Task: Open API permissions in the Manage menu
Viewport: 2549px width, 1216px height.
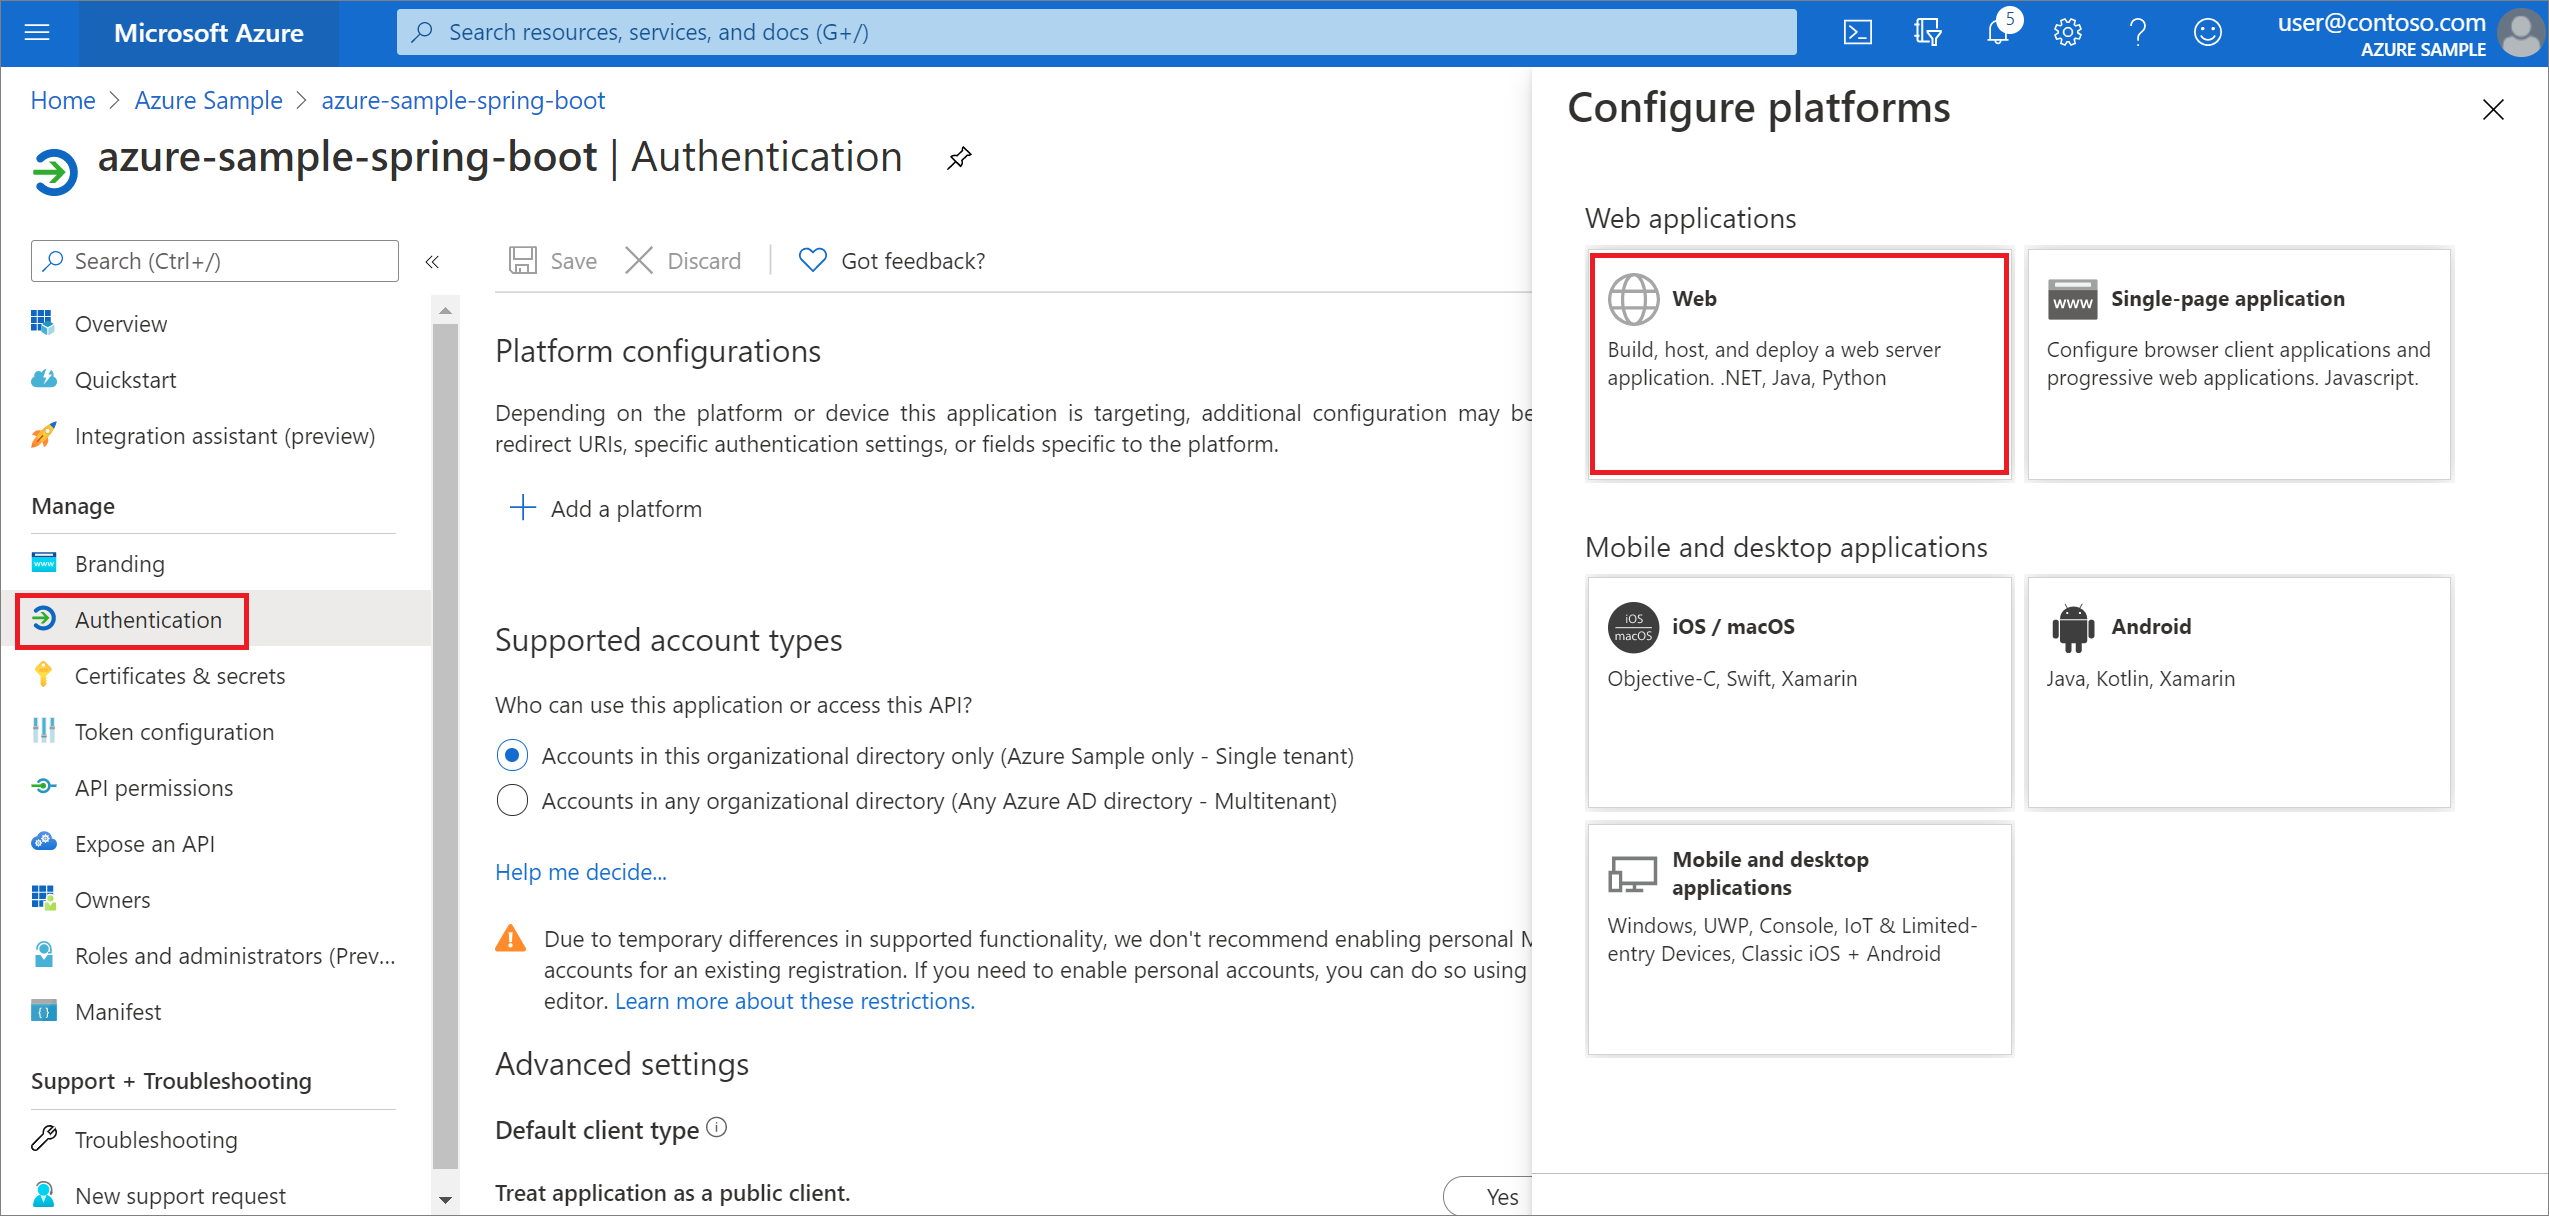Action: pos(154,787)
